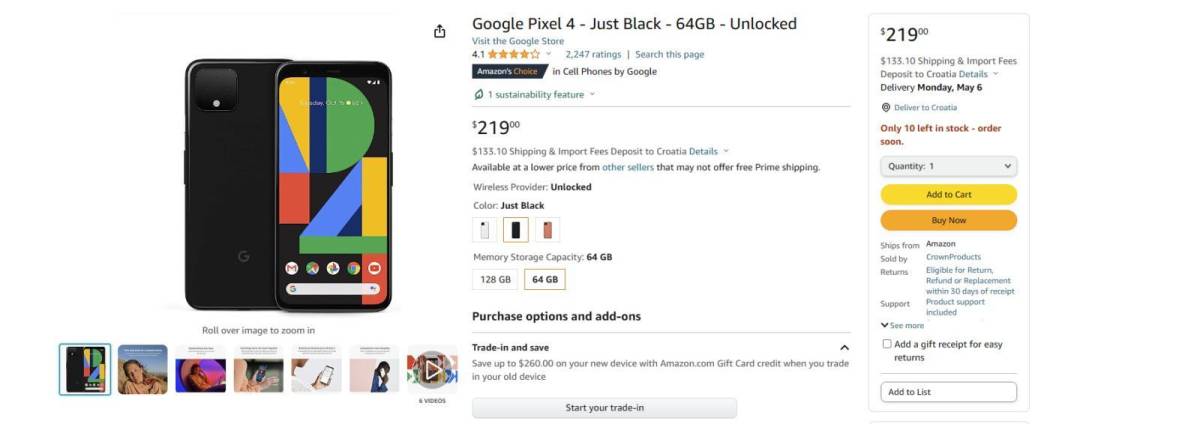The width and height of the screenshot is (1200, 424).
Task: Click the sustainability feature leaf icon
Action: [479, 94]
